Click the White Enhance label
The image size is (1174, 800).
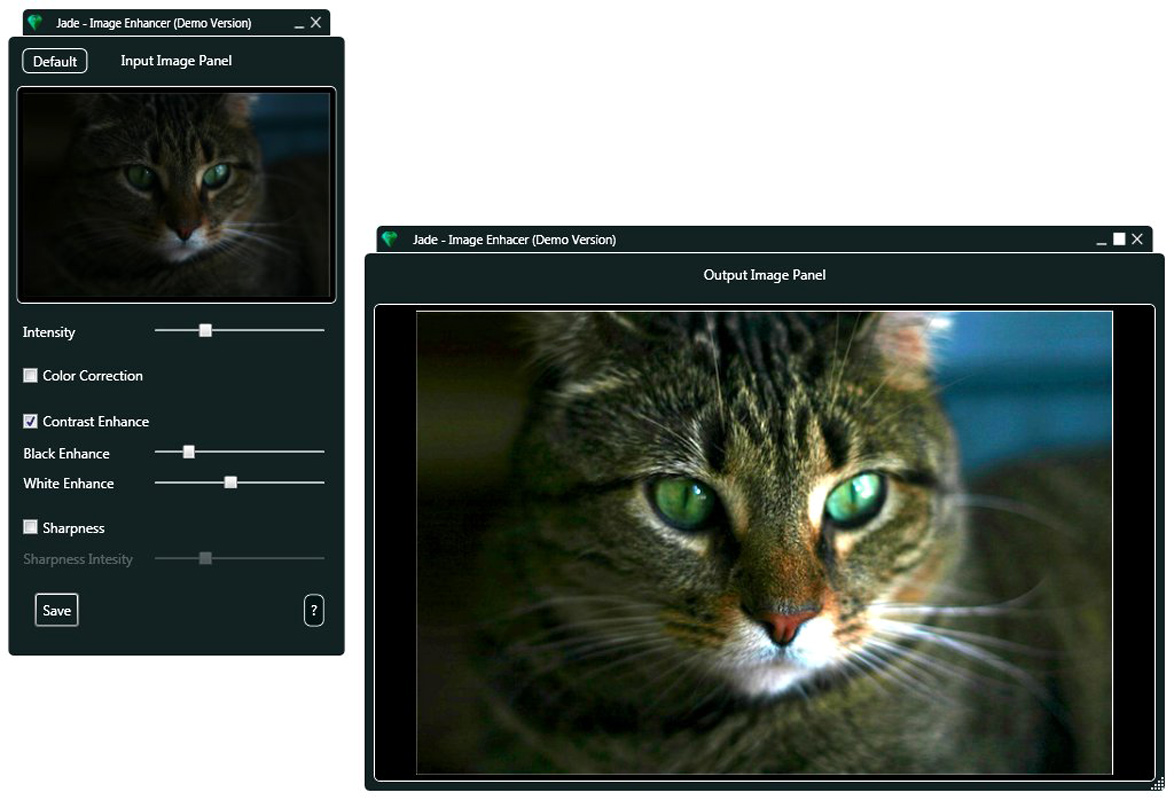[x=68, y=483]
